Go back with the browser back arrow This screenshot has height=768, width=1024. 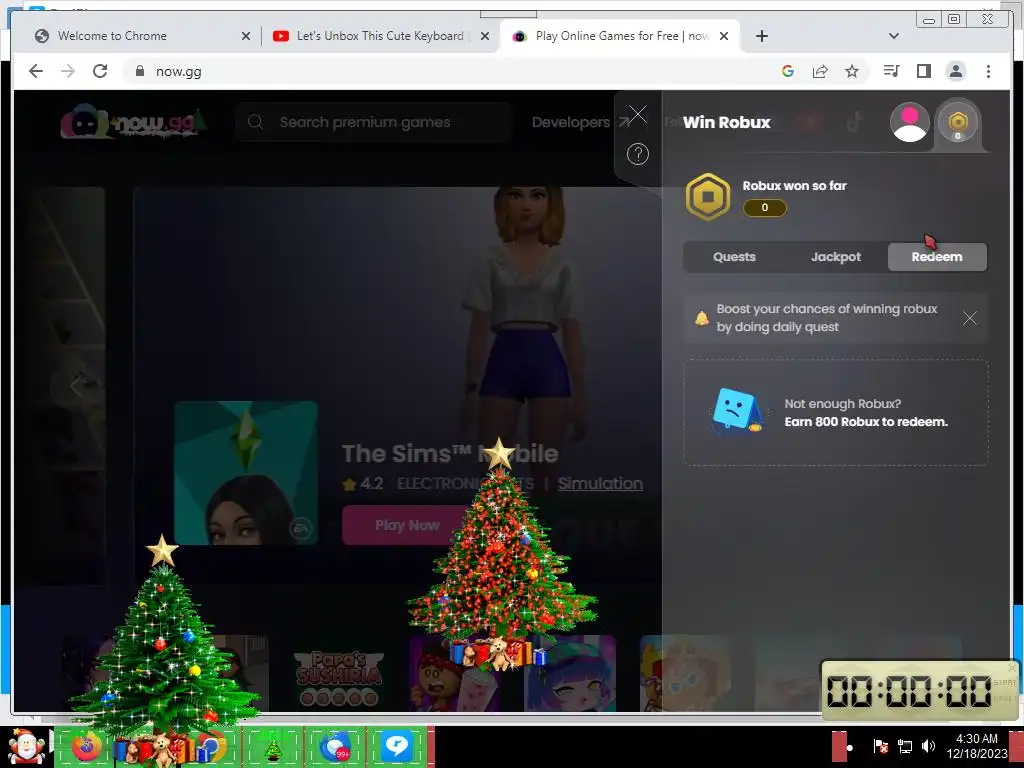pos(36,71)
